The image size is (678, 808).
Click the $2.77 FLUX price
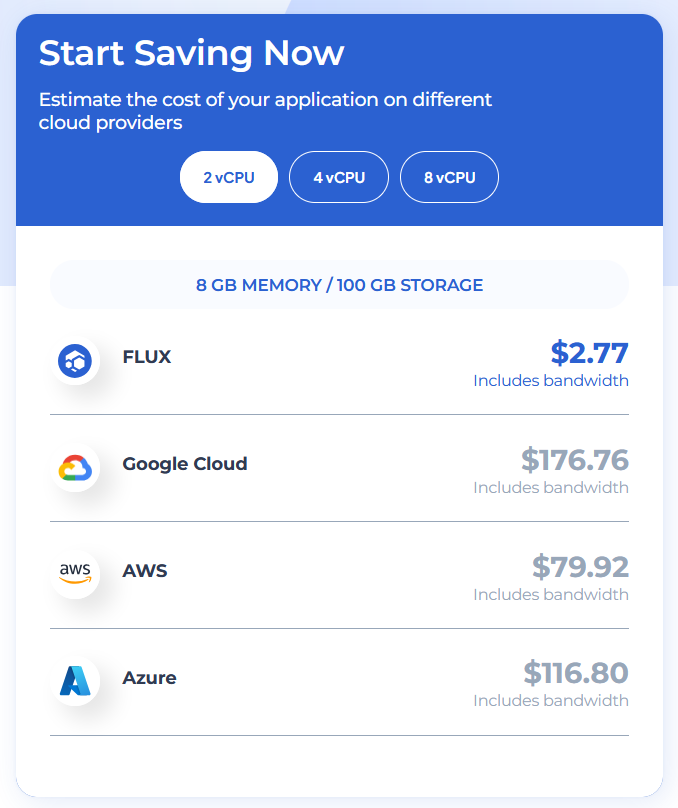click(589, 353)
